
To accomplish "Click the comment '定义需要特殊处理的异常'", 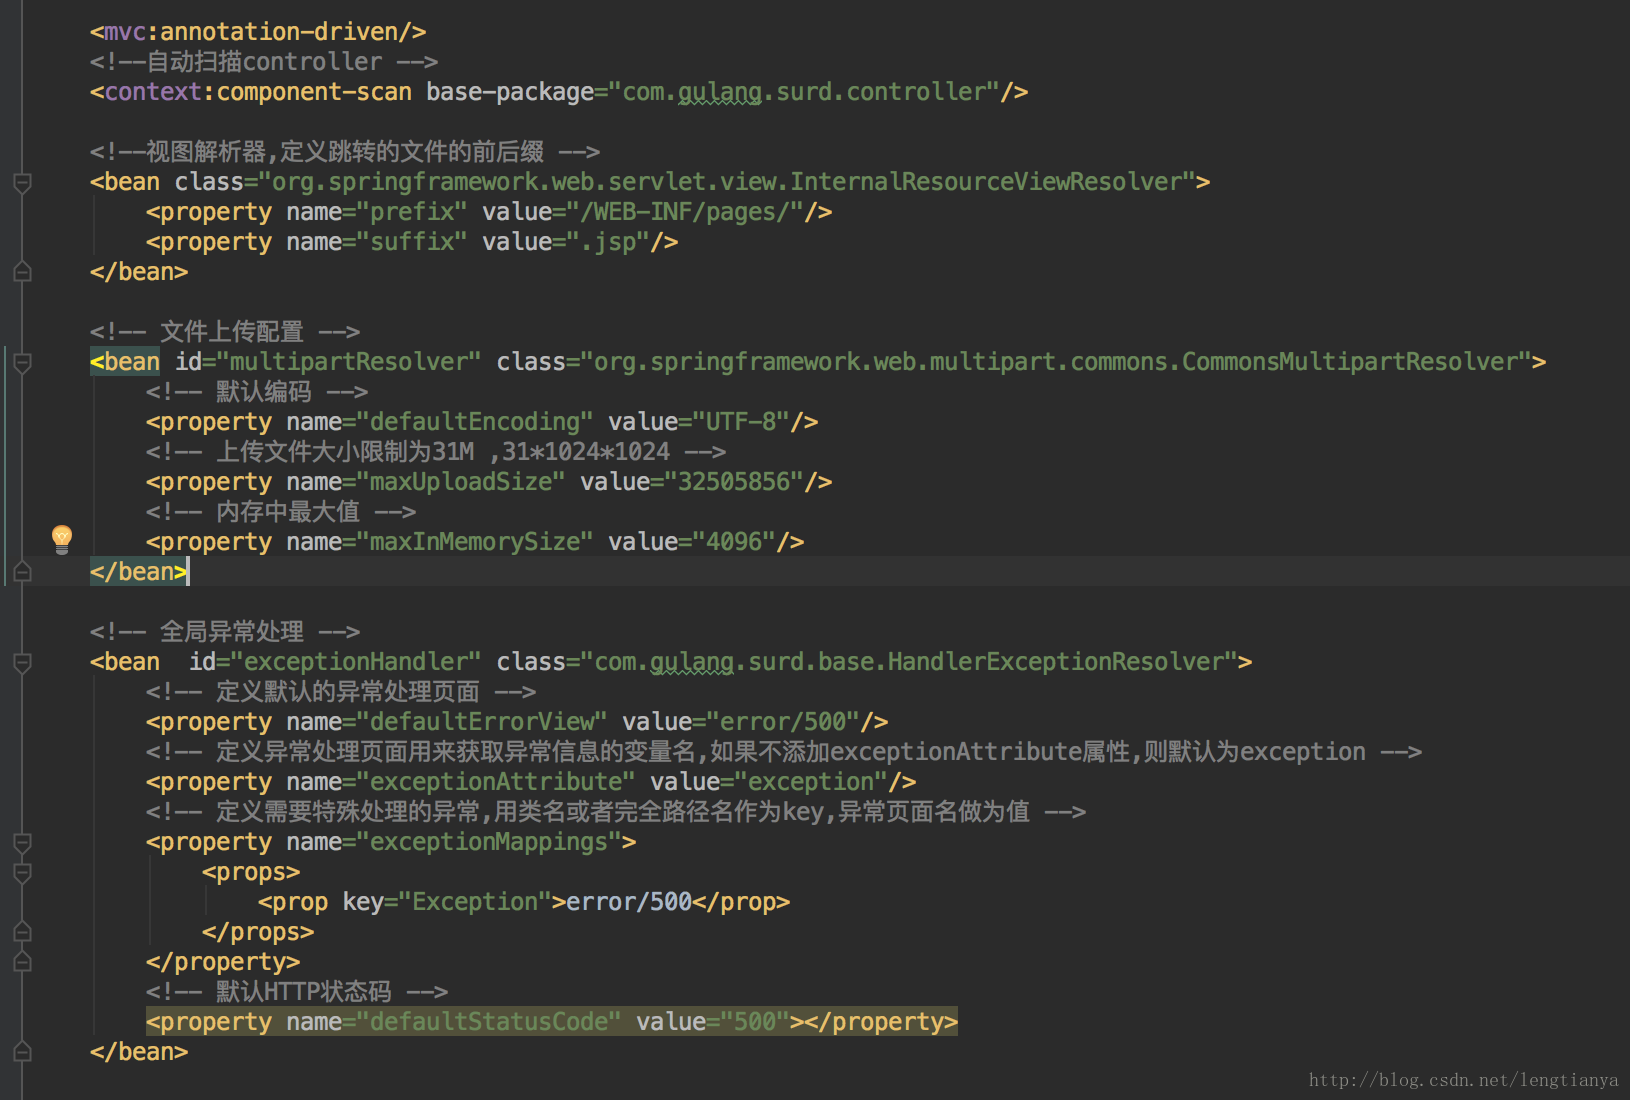I will pos(616,812).
